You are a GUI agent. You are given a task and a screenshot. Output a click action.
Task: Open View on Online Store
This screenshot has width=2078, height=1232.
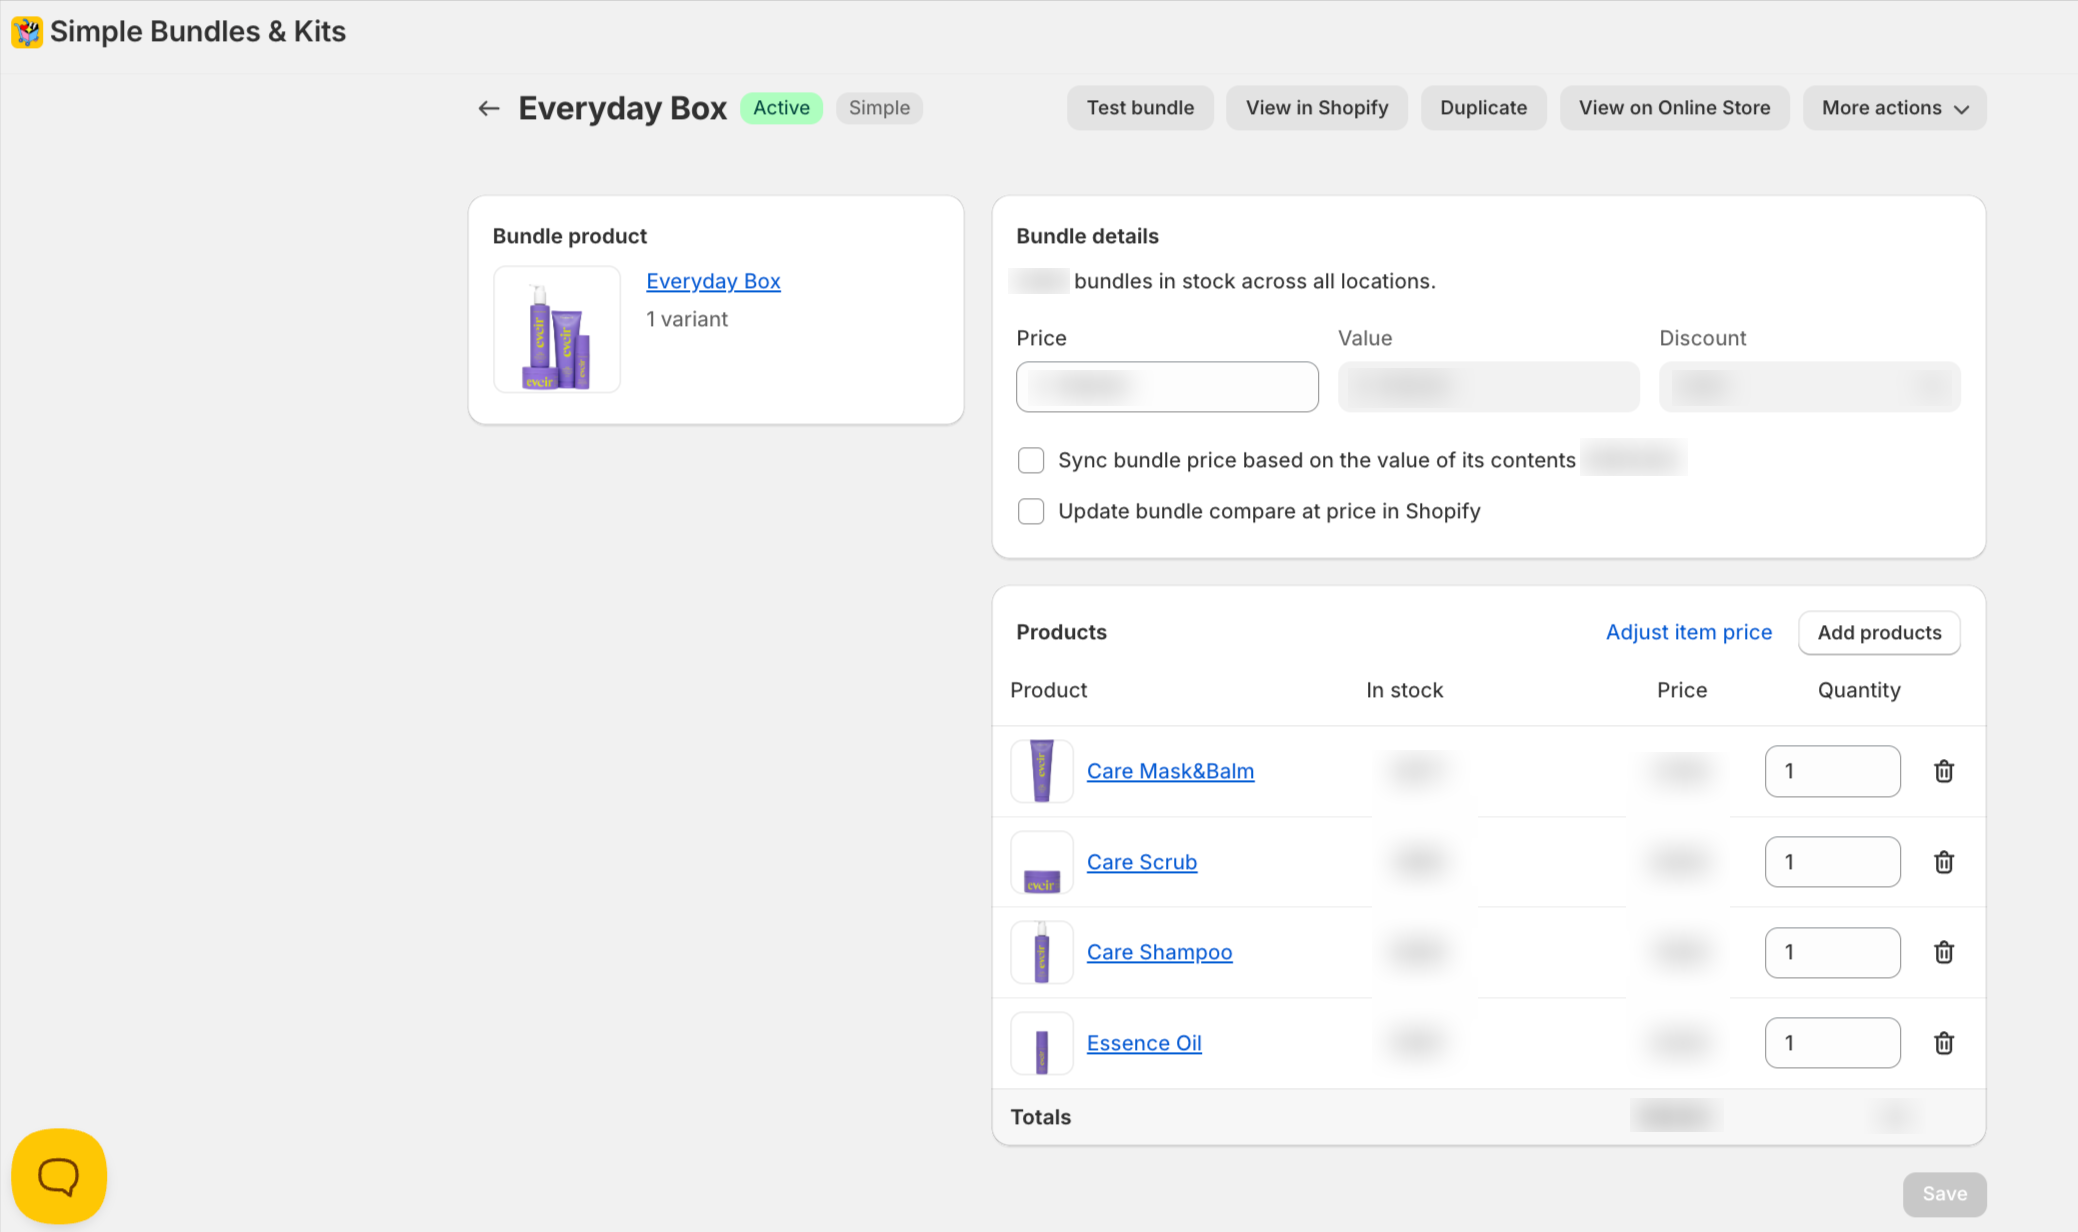[x=1674, y=108]
